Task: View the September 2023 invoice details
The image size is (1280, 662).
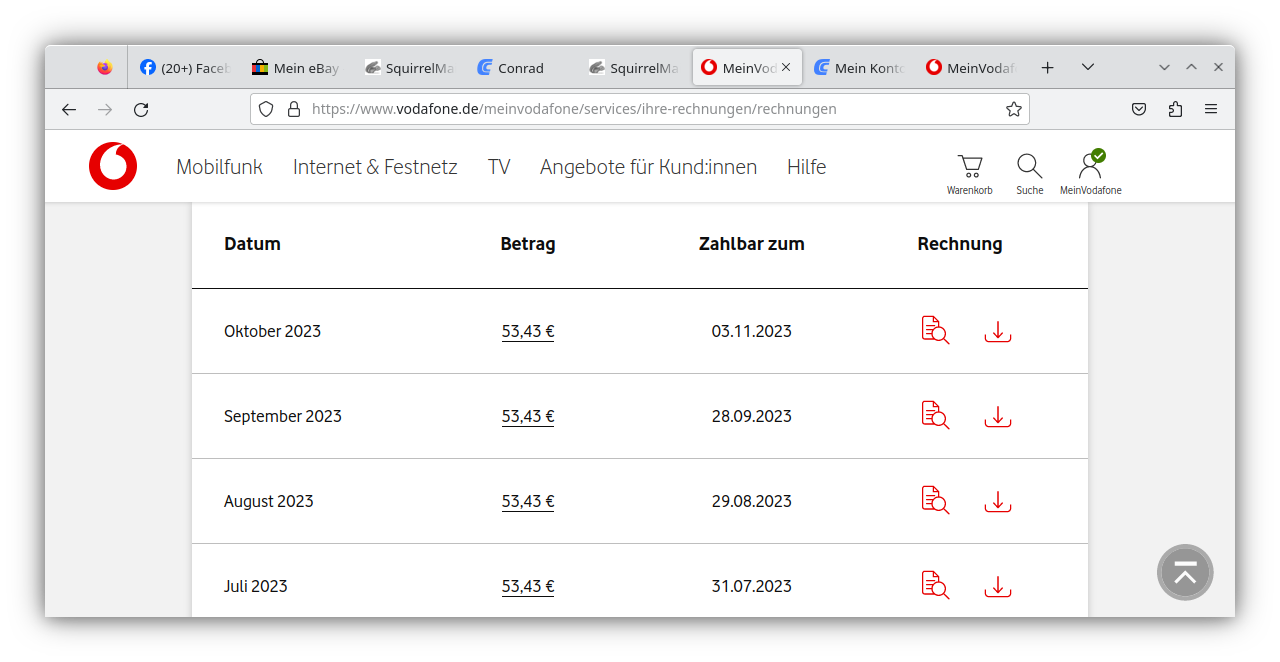Action: pyautogui.click(x=935, y=415)
